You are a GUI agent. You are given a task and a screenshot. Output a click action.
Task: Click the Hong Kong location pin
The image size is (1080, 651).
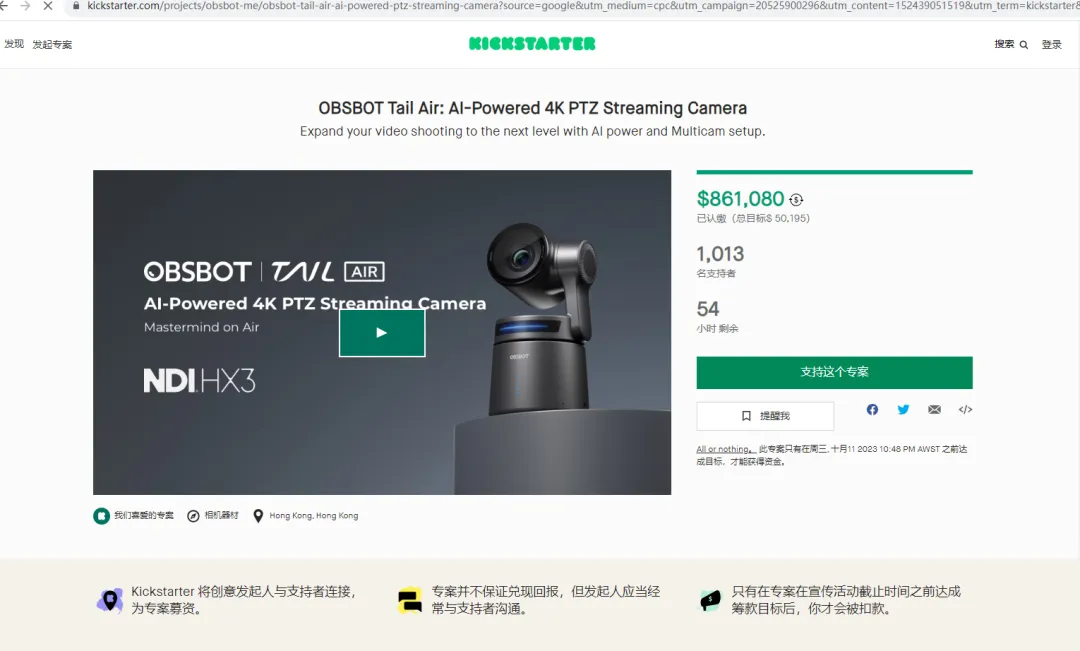click(258, 516)
